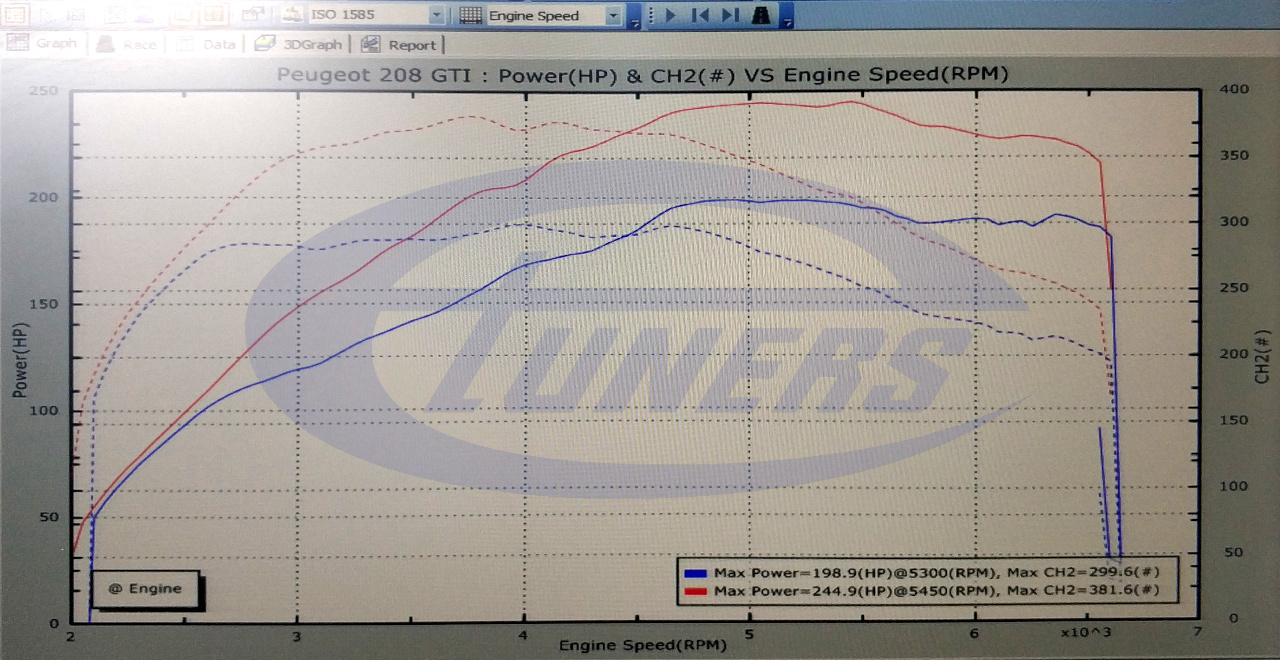Open the 3DGraph tab
This screenshot has height=660, width=1280.
coord(298,45)
